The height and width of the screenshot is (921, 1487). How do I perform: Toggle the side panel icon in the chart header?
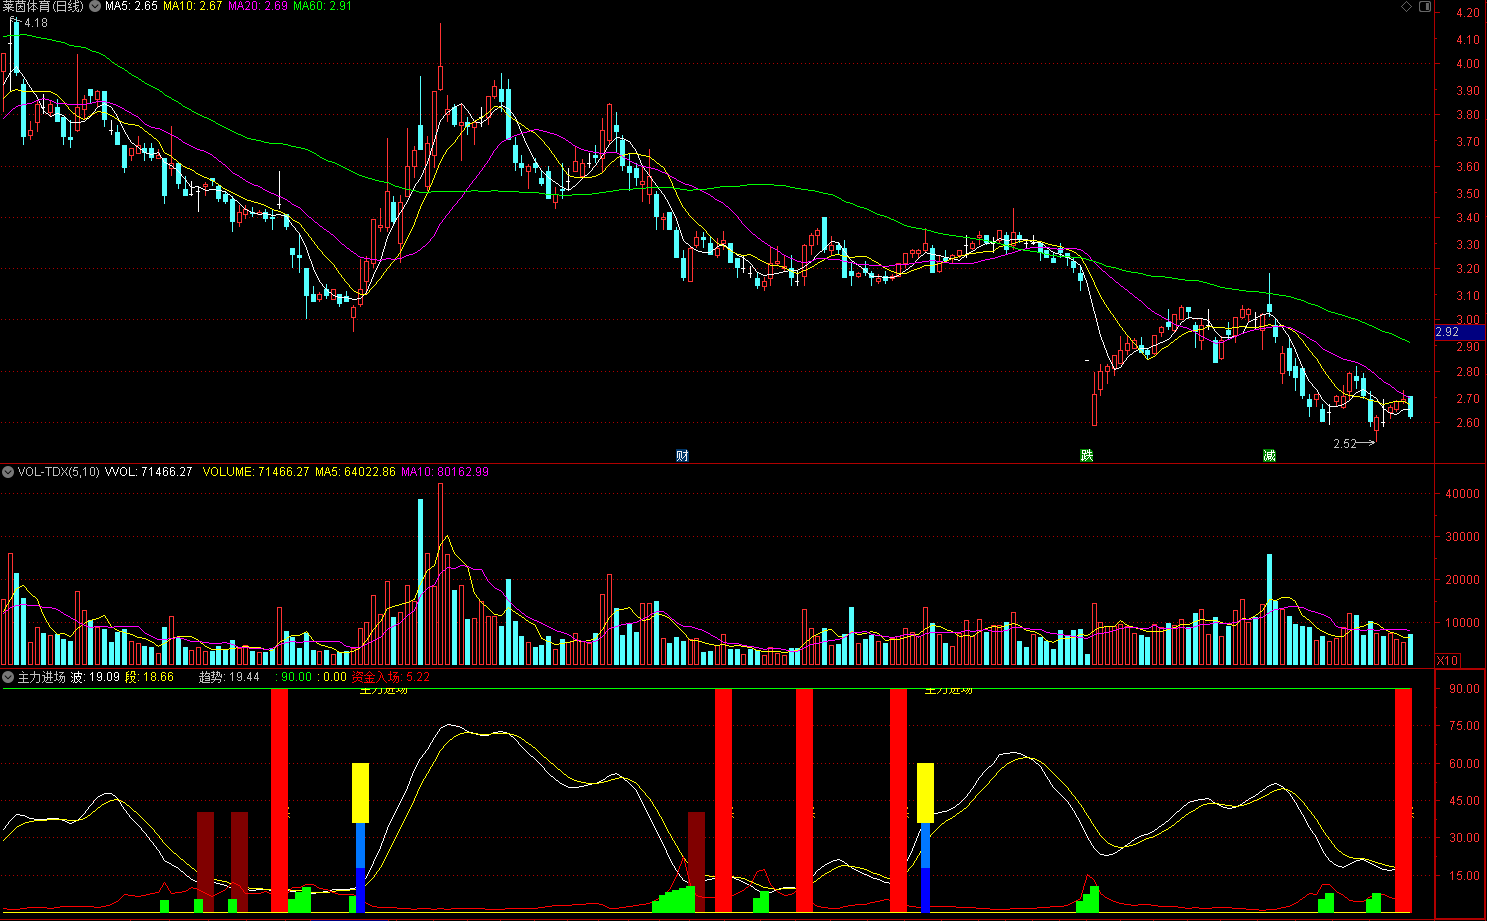coord(1426,6)
